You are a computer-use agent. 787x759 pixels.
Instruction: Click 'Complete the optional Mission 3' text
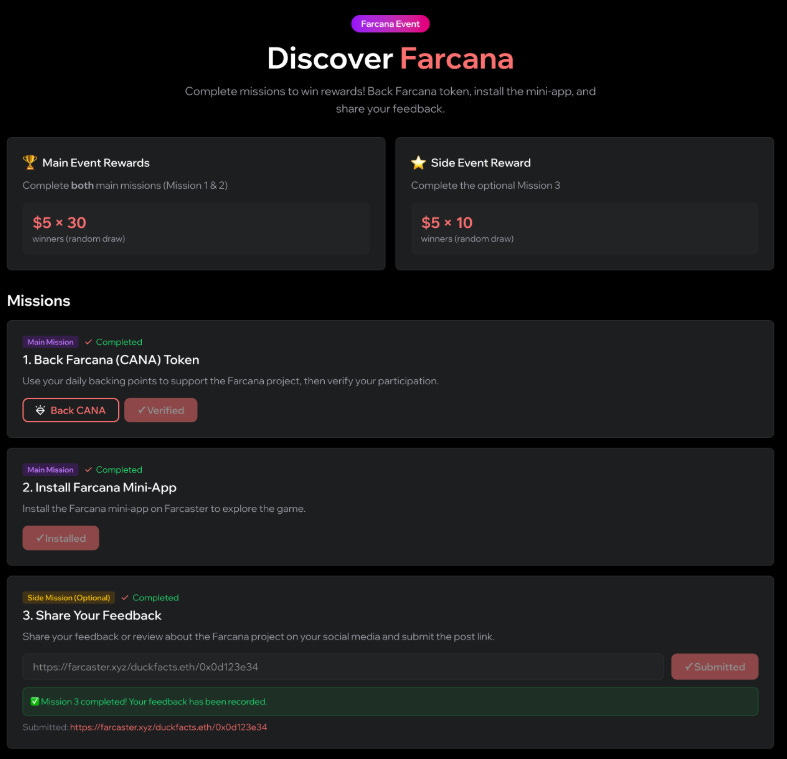tap(485, 185)
